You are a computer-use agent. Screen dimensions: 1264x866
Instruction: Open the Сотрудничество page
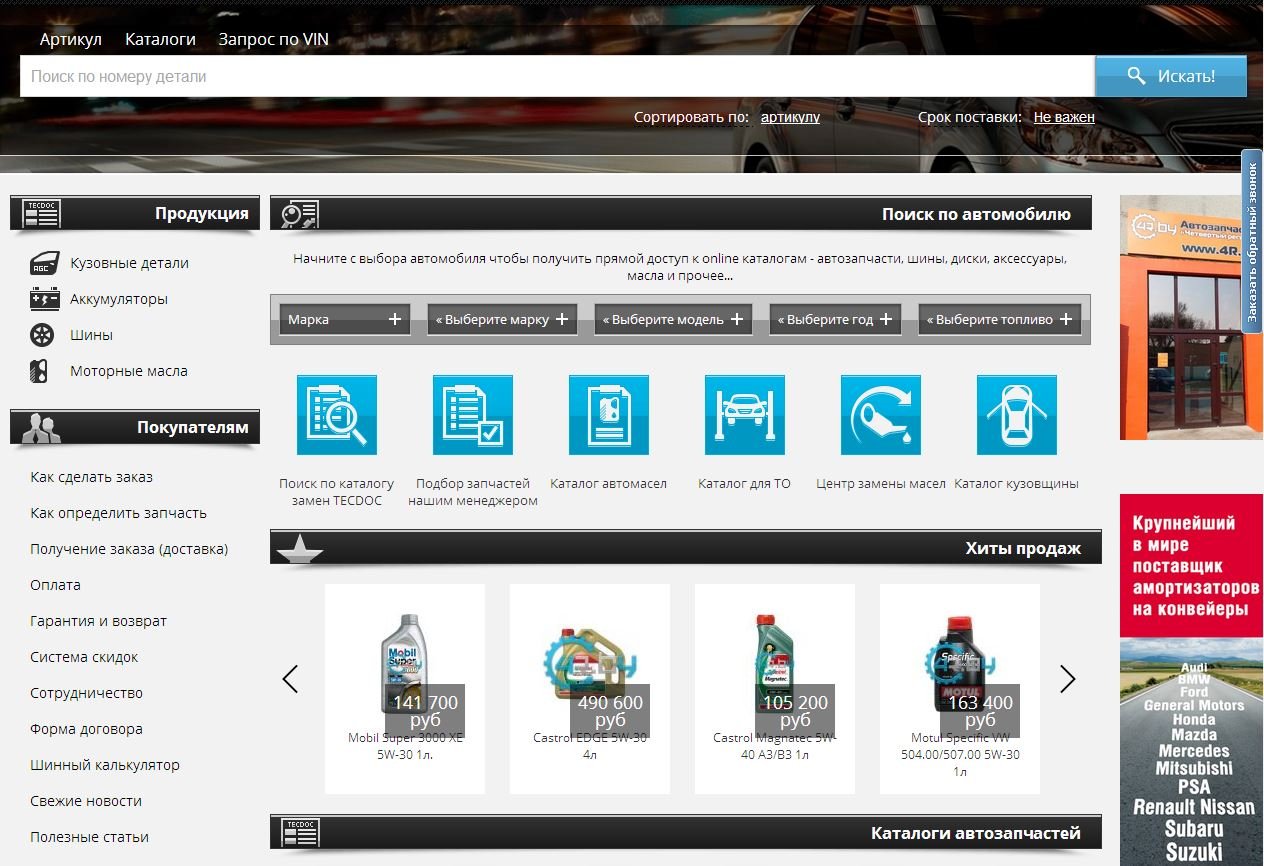pyautogui.click(x=87, y=693)
